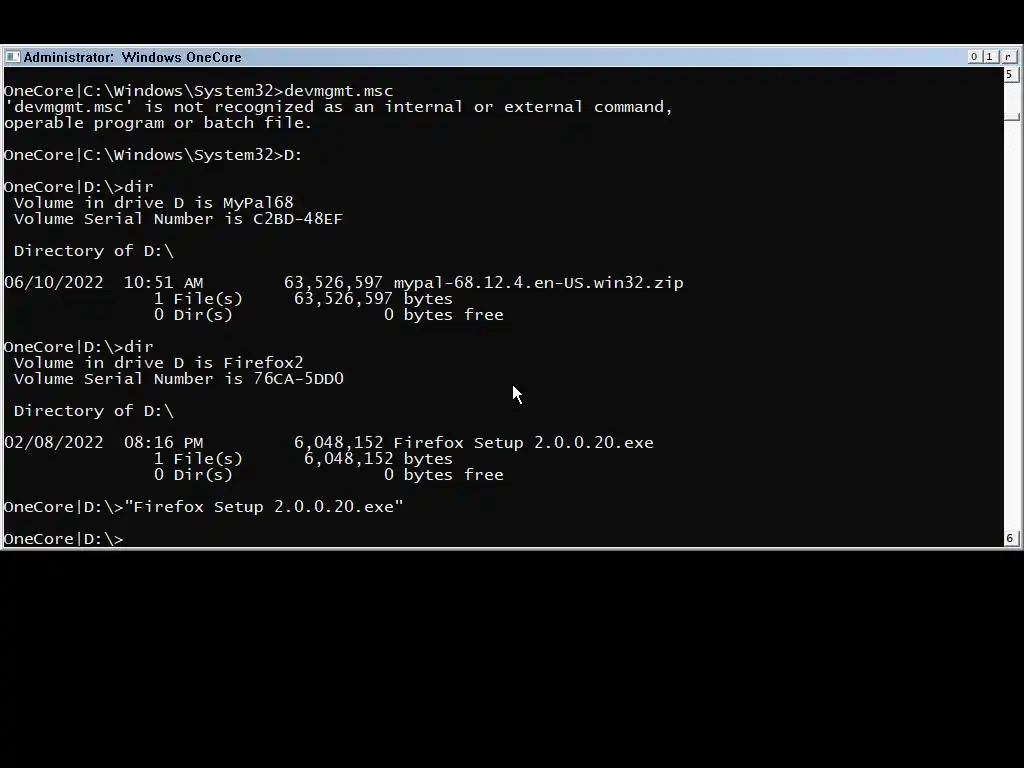
Task: Click the 'devmgmt.msc' command on the first line
Action: 338,91
